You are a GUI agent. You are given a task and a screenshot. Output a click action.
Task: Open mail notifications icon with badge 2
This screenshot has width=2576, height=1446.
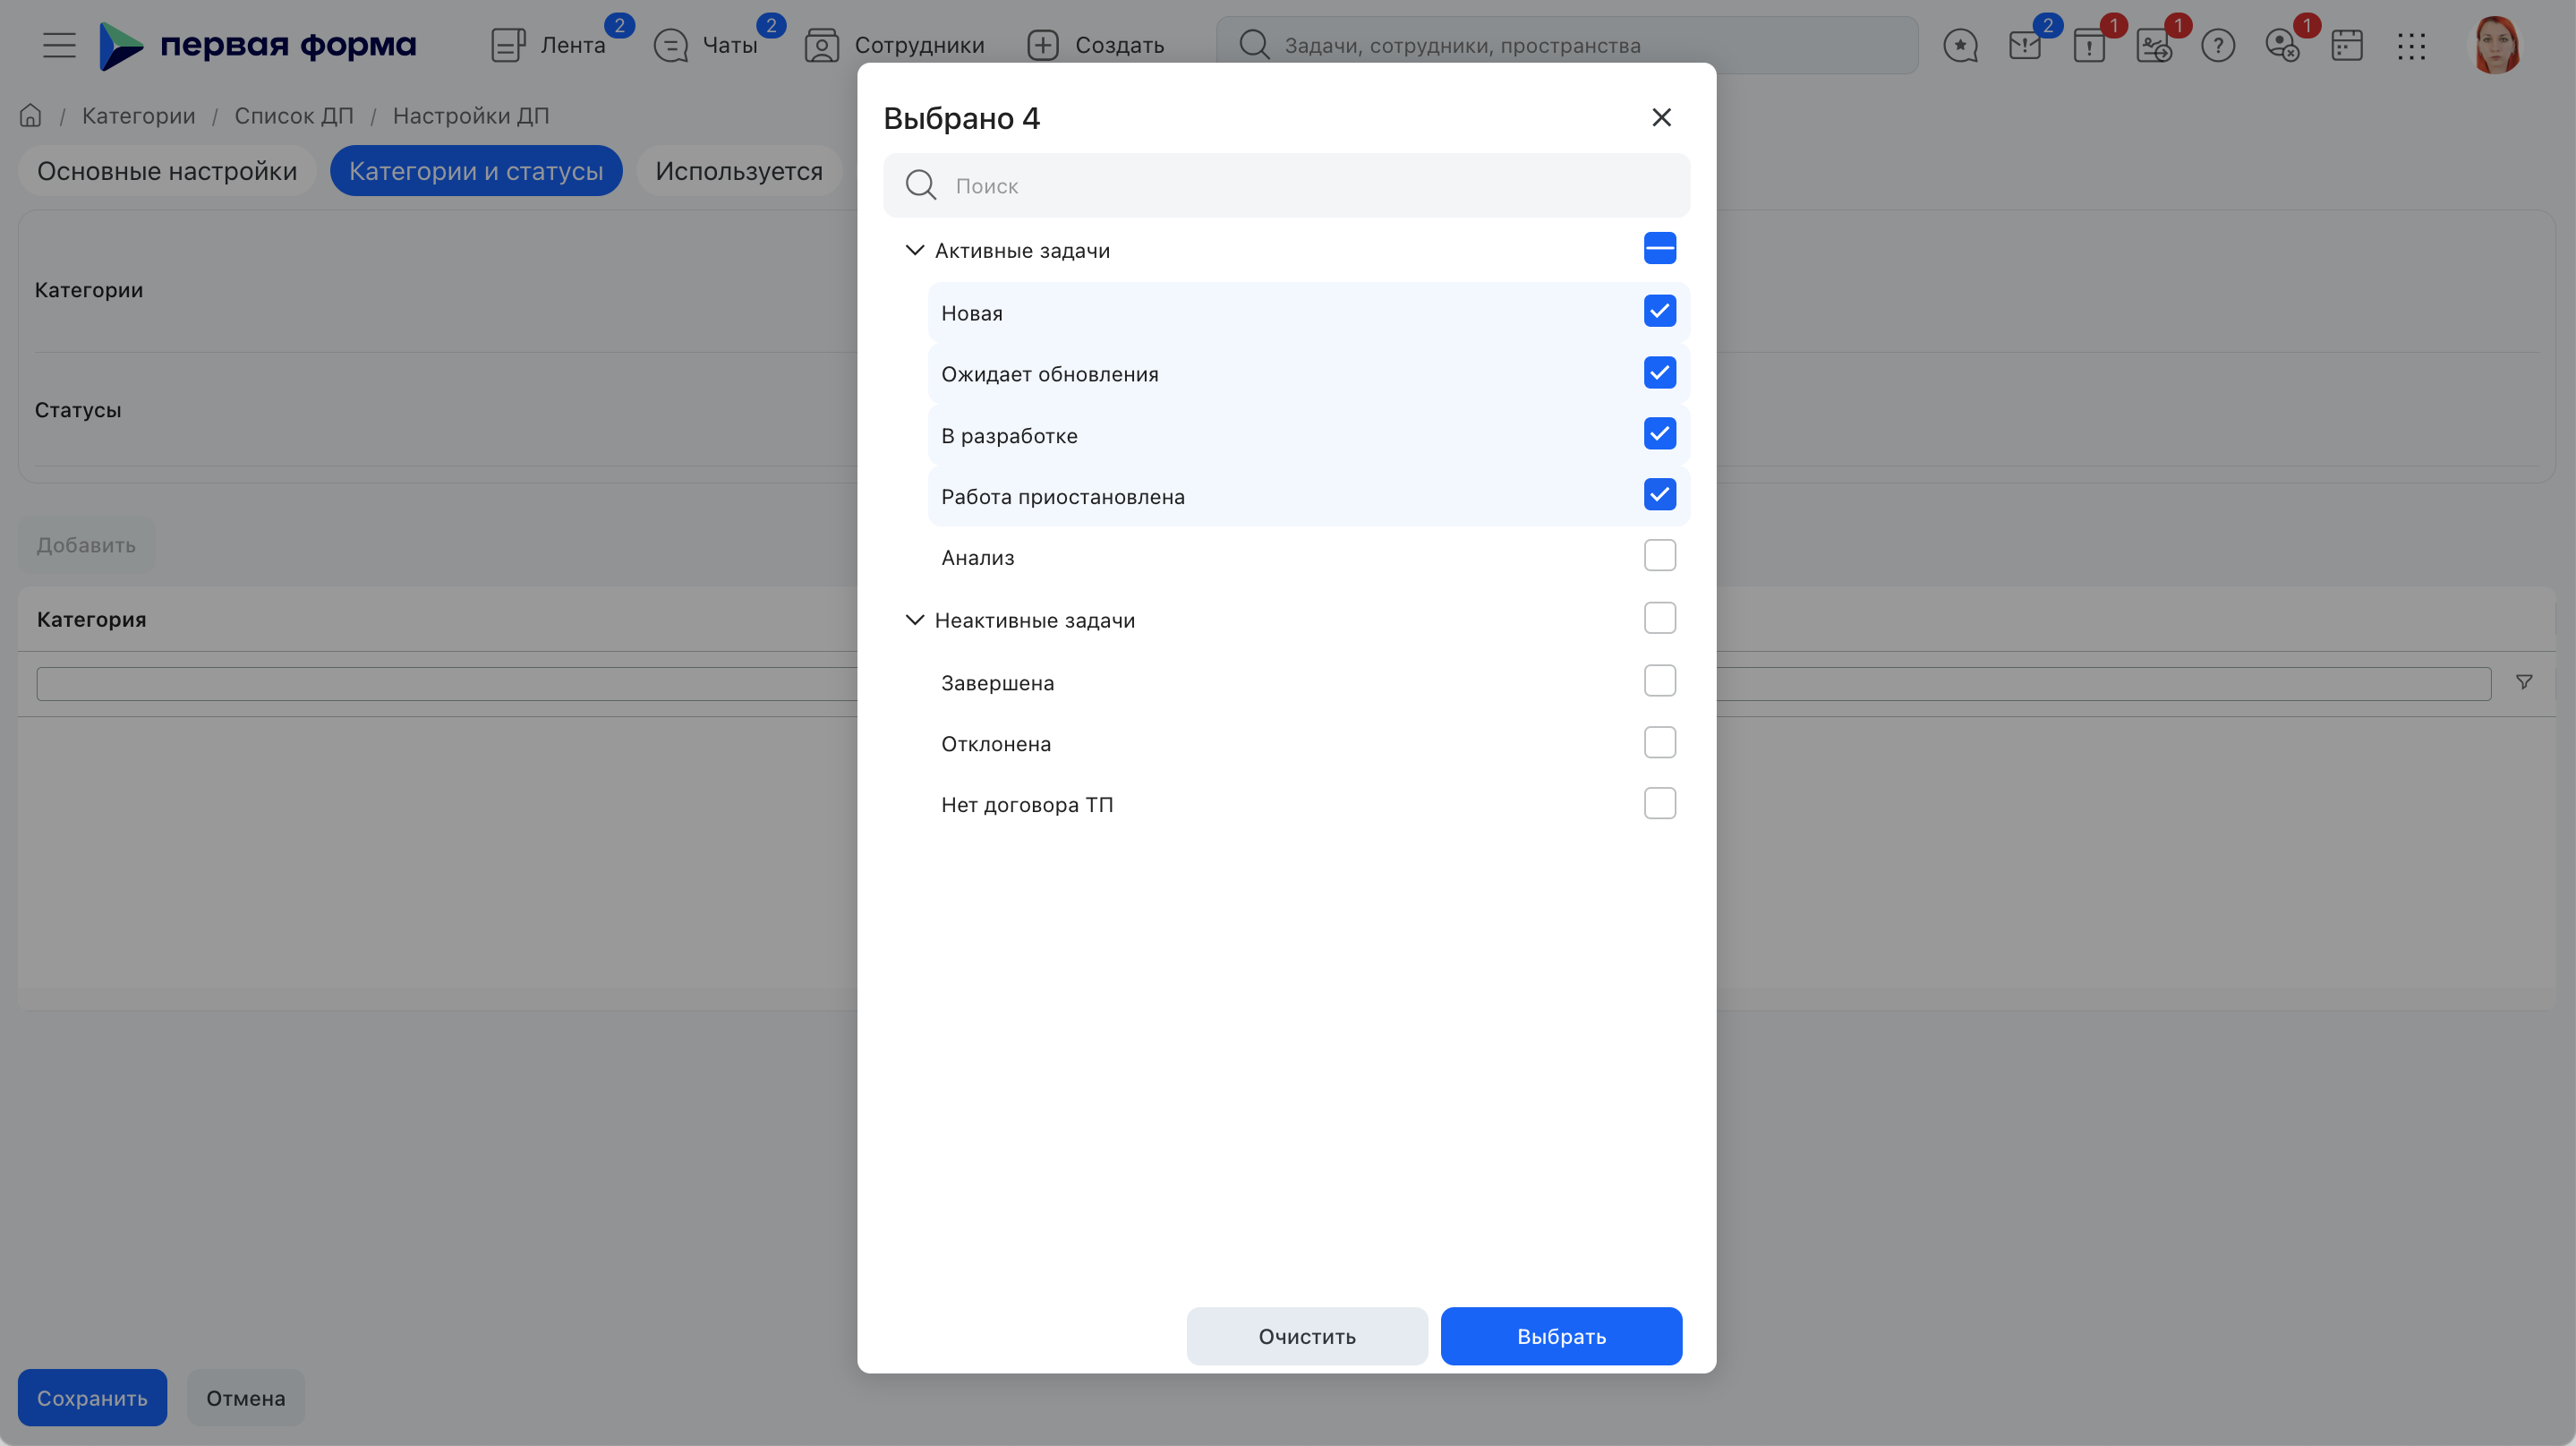tap(2025, 45)
